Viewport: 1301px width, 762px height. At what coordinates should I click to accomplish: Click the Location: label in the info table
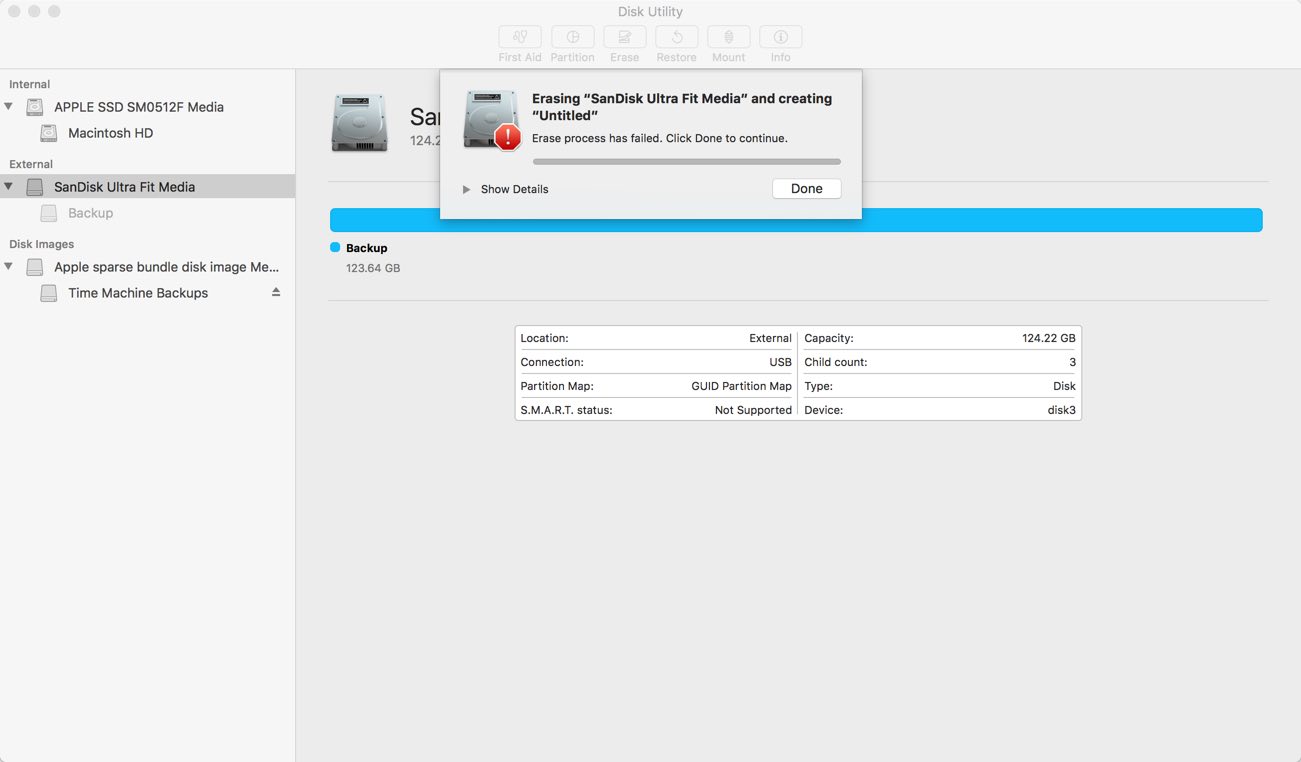coord(544,338)
